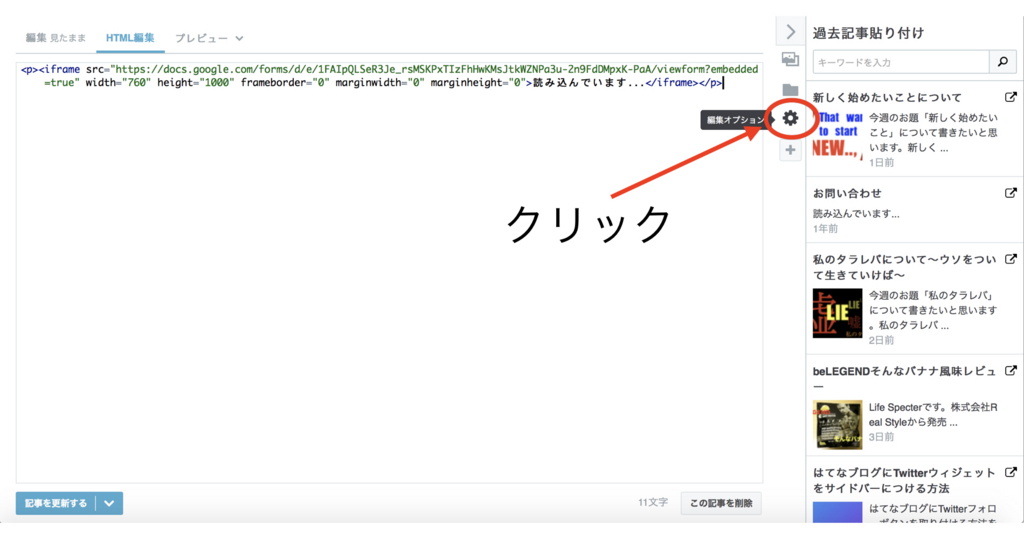The height and width of the screenshot is (539, 1024).
Task: Click the 記事を更新する button
Action: click(x=56, y=503)
